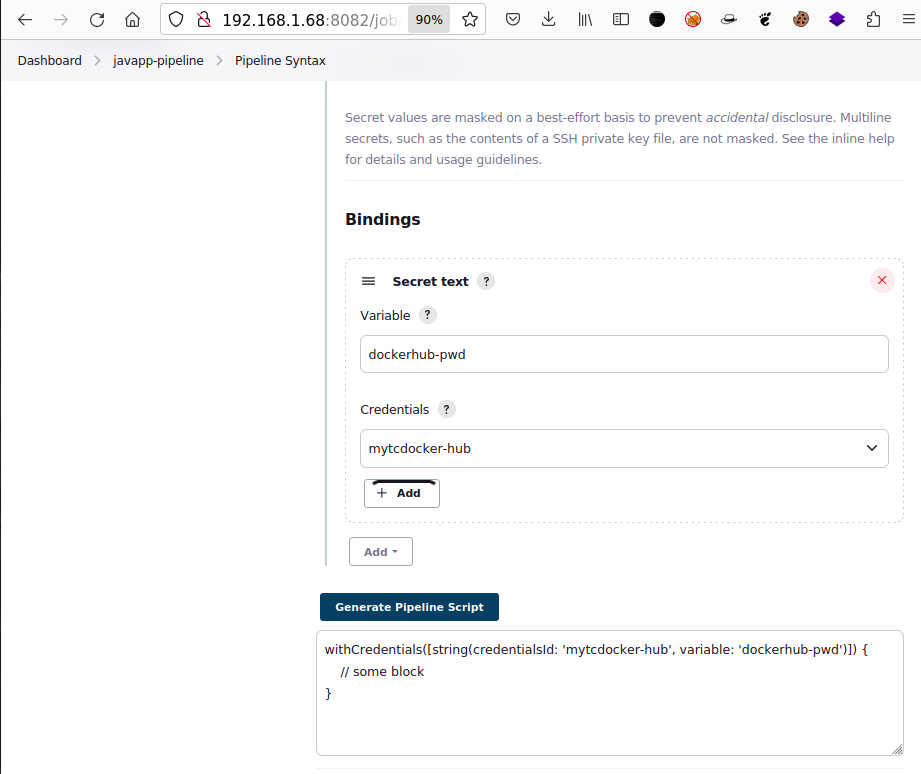Open the tracking protection shield icon
The image size is (921, 774).
pos(176,20)
